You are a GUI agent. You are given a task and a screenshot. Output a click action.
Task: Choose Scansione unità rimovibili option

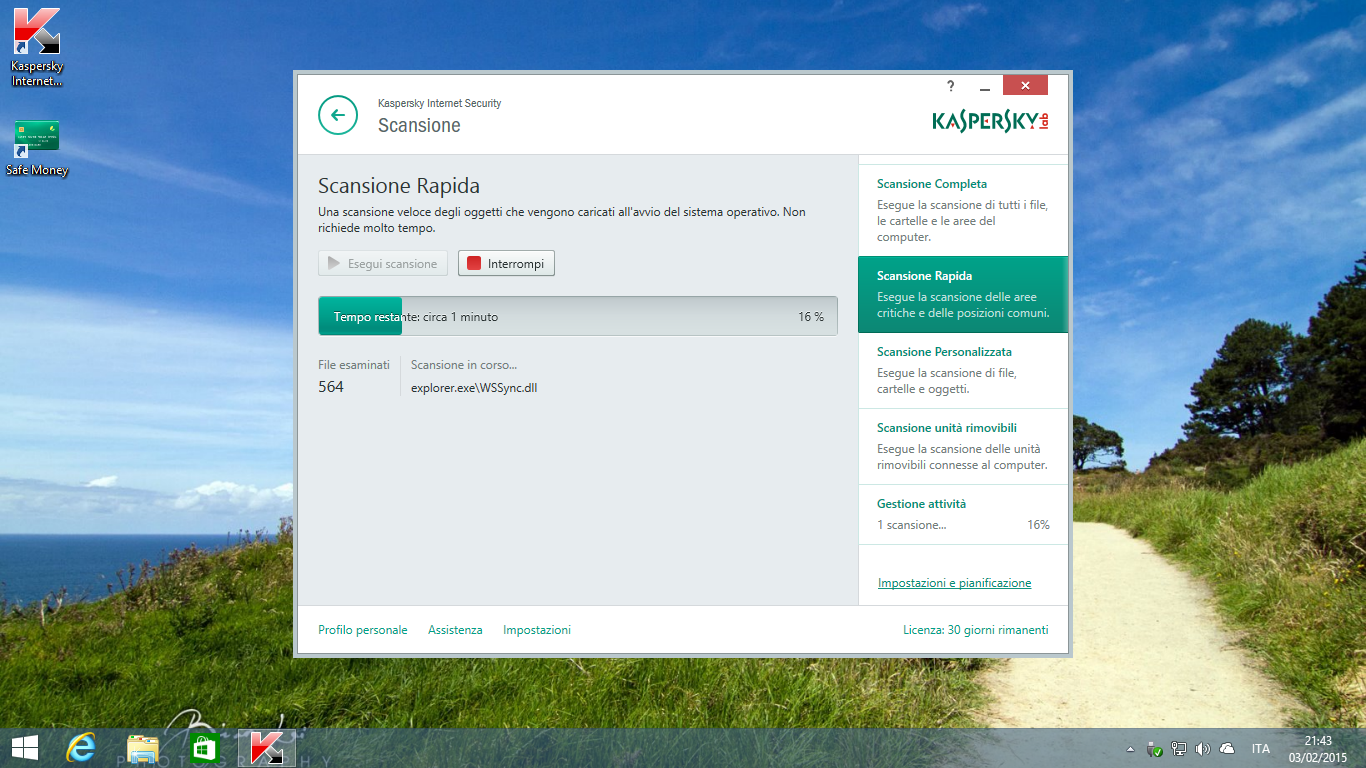click(963, 446)
